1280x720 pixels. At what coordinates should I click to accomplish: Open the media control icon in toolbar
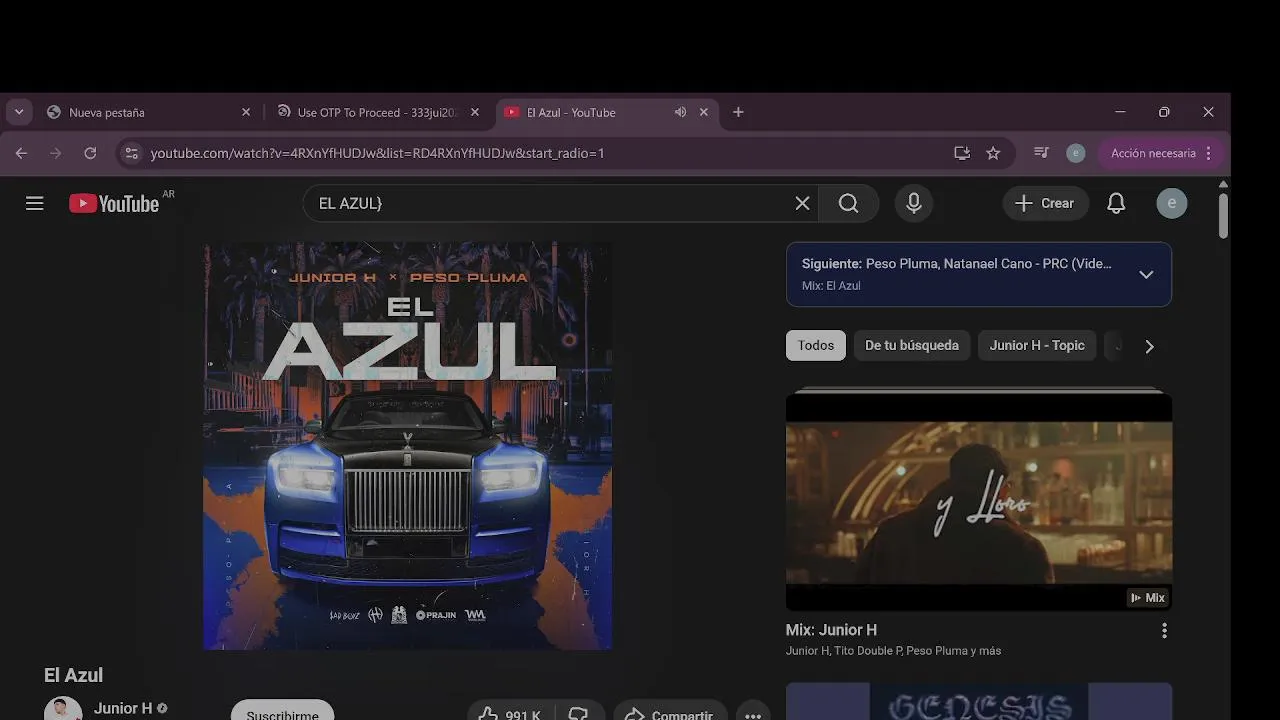tap(1042, 153)
